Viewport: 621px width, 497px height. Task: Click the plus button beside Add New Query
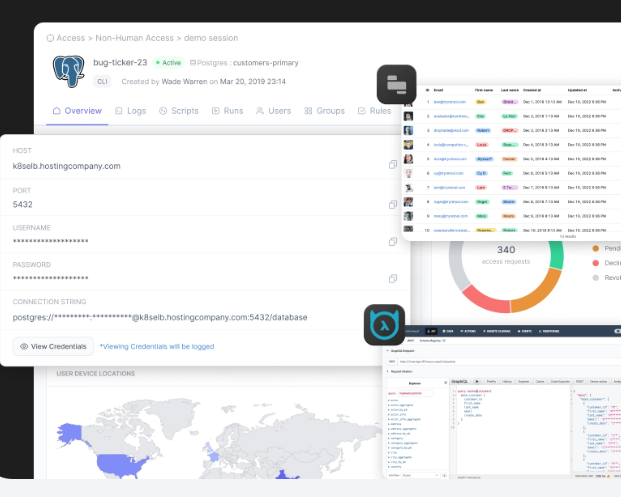click(444, 475)
